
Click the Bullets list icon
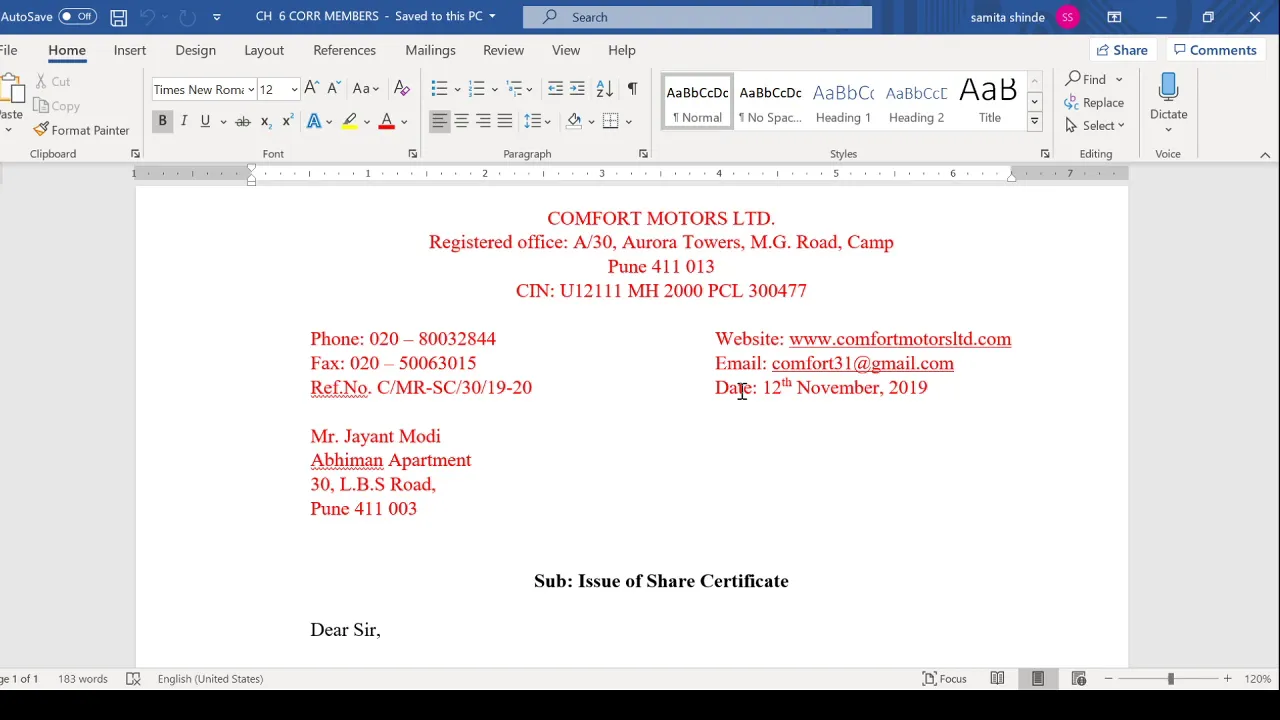[x=439, y=89]
